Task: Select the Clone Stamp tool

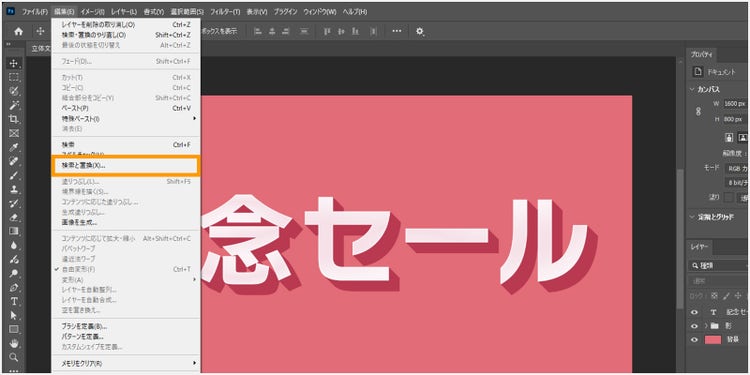Action: tap(14, 189)
